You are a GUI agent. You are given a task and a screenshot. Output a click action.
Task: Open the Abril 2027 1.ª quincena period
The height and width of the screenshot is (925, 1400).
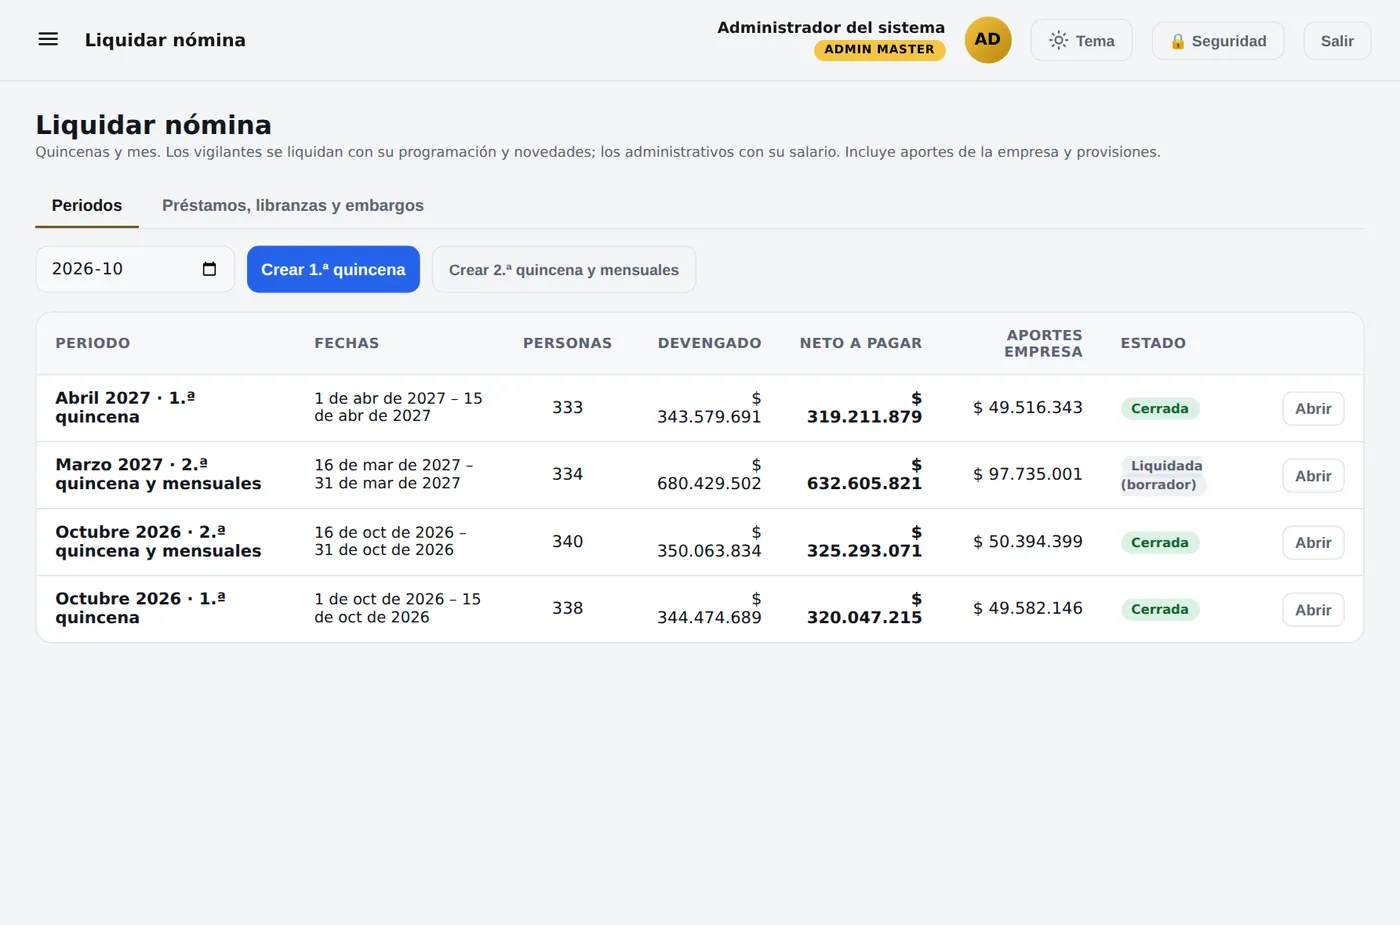(x=1313, y=409)
